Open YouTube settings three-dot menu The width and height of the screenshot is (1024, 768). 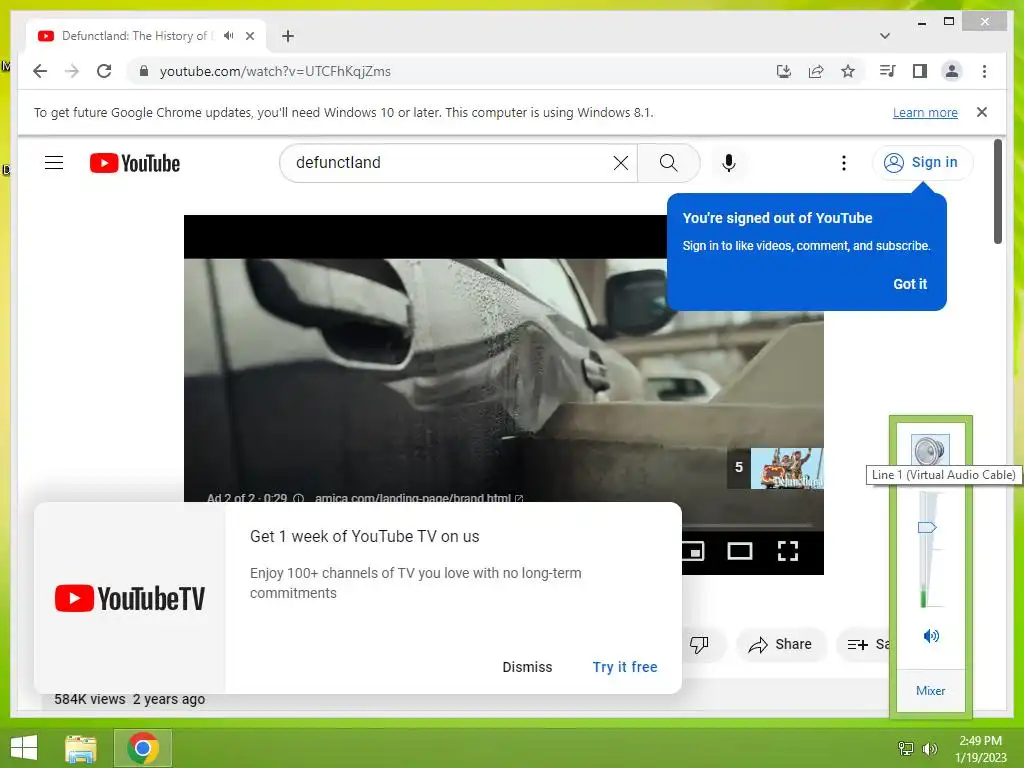click(x=844, y=163)
